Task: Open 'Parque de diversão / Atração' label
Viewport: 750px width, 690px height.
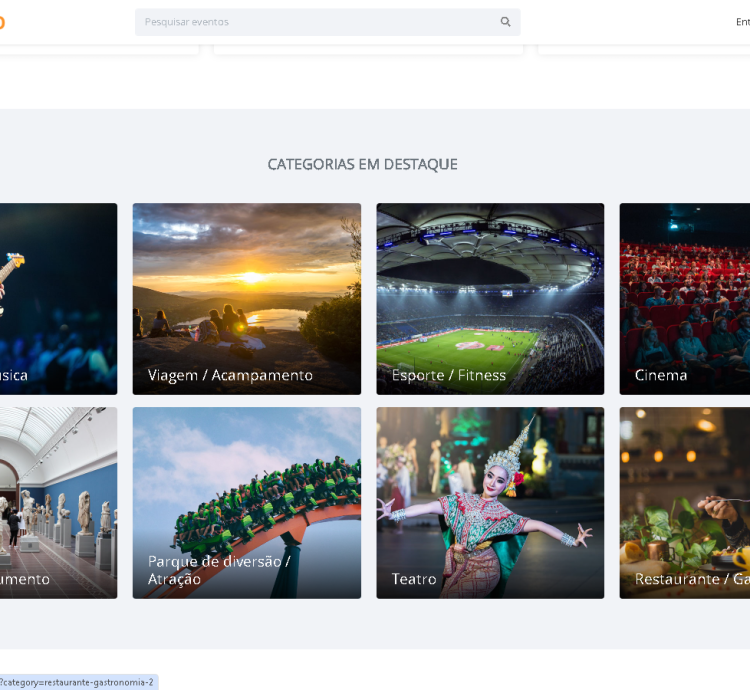Action: (219, 570)
